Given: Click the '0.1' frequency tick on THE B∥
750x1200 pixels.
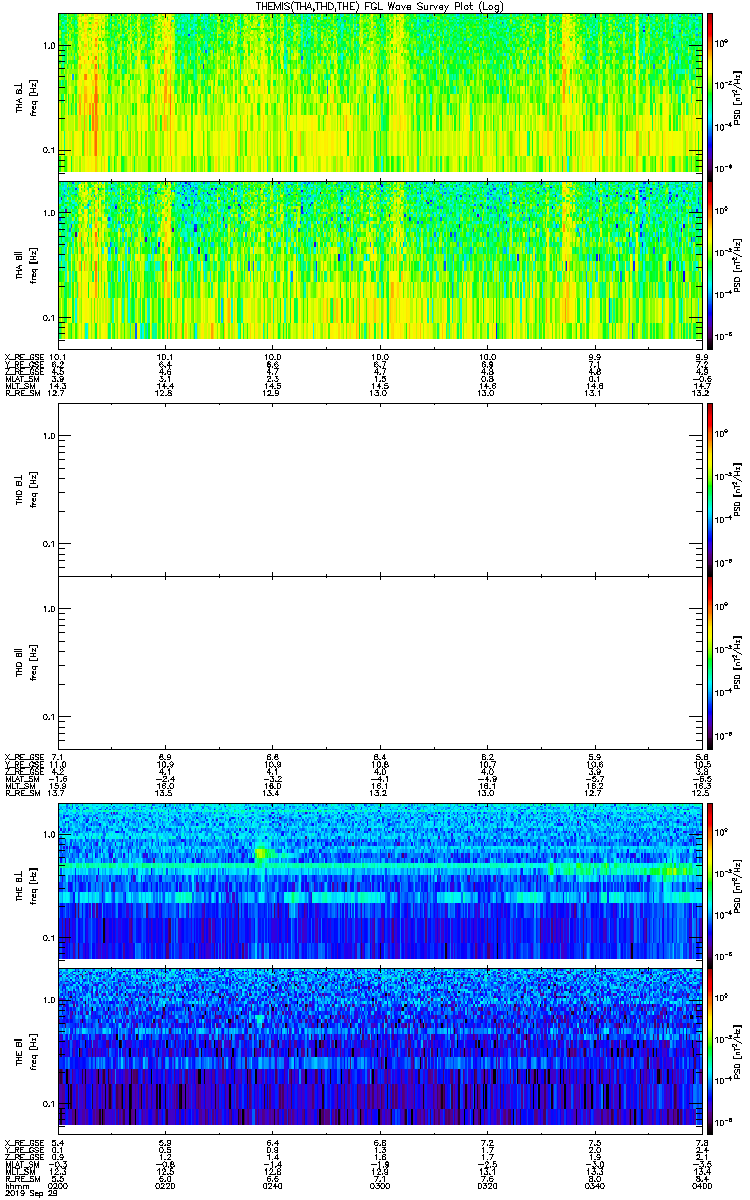Looking at the screenshot, I should 48,1103.
